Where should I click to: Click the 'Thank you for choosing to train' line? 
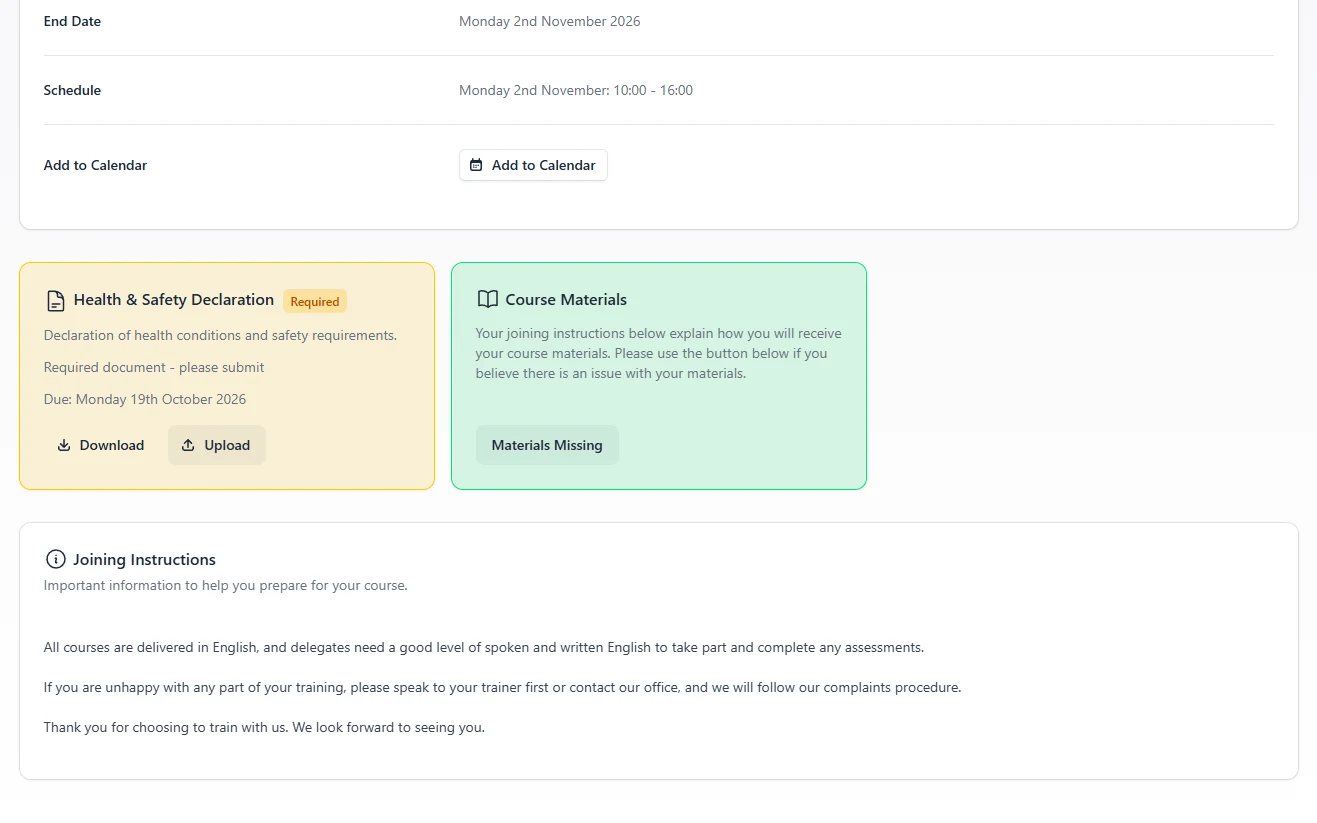(x=264, y=727)
